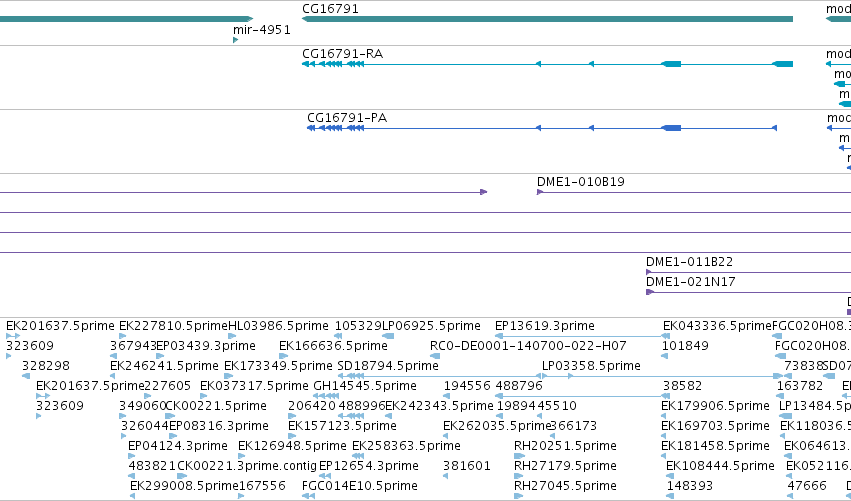Screen dimensions: 851x501
Task: Click the EK181458.5prime label
Action: point(715,446)
